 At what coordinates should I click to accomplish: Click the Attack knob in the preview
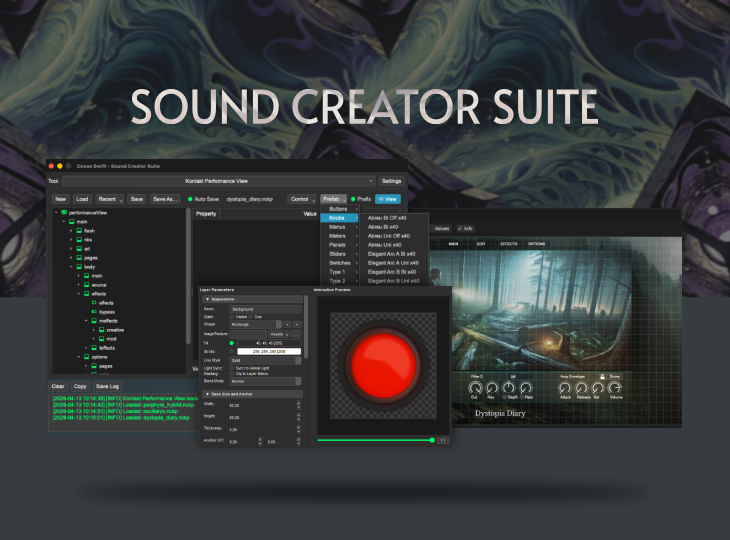(565, 387)
